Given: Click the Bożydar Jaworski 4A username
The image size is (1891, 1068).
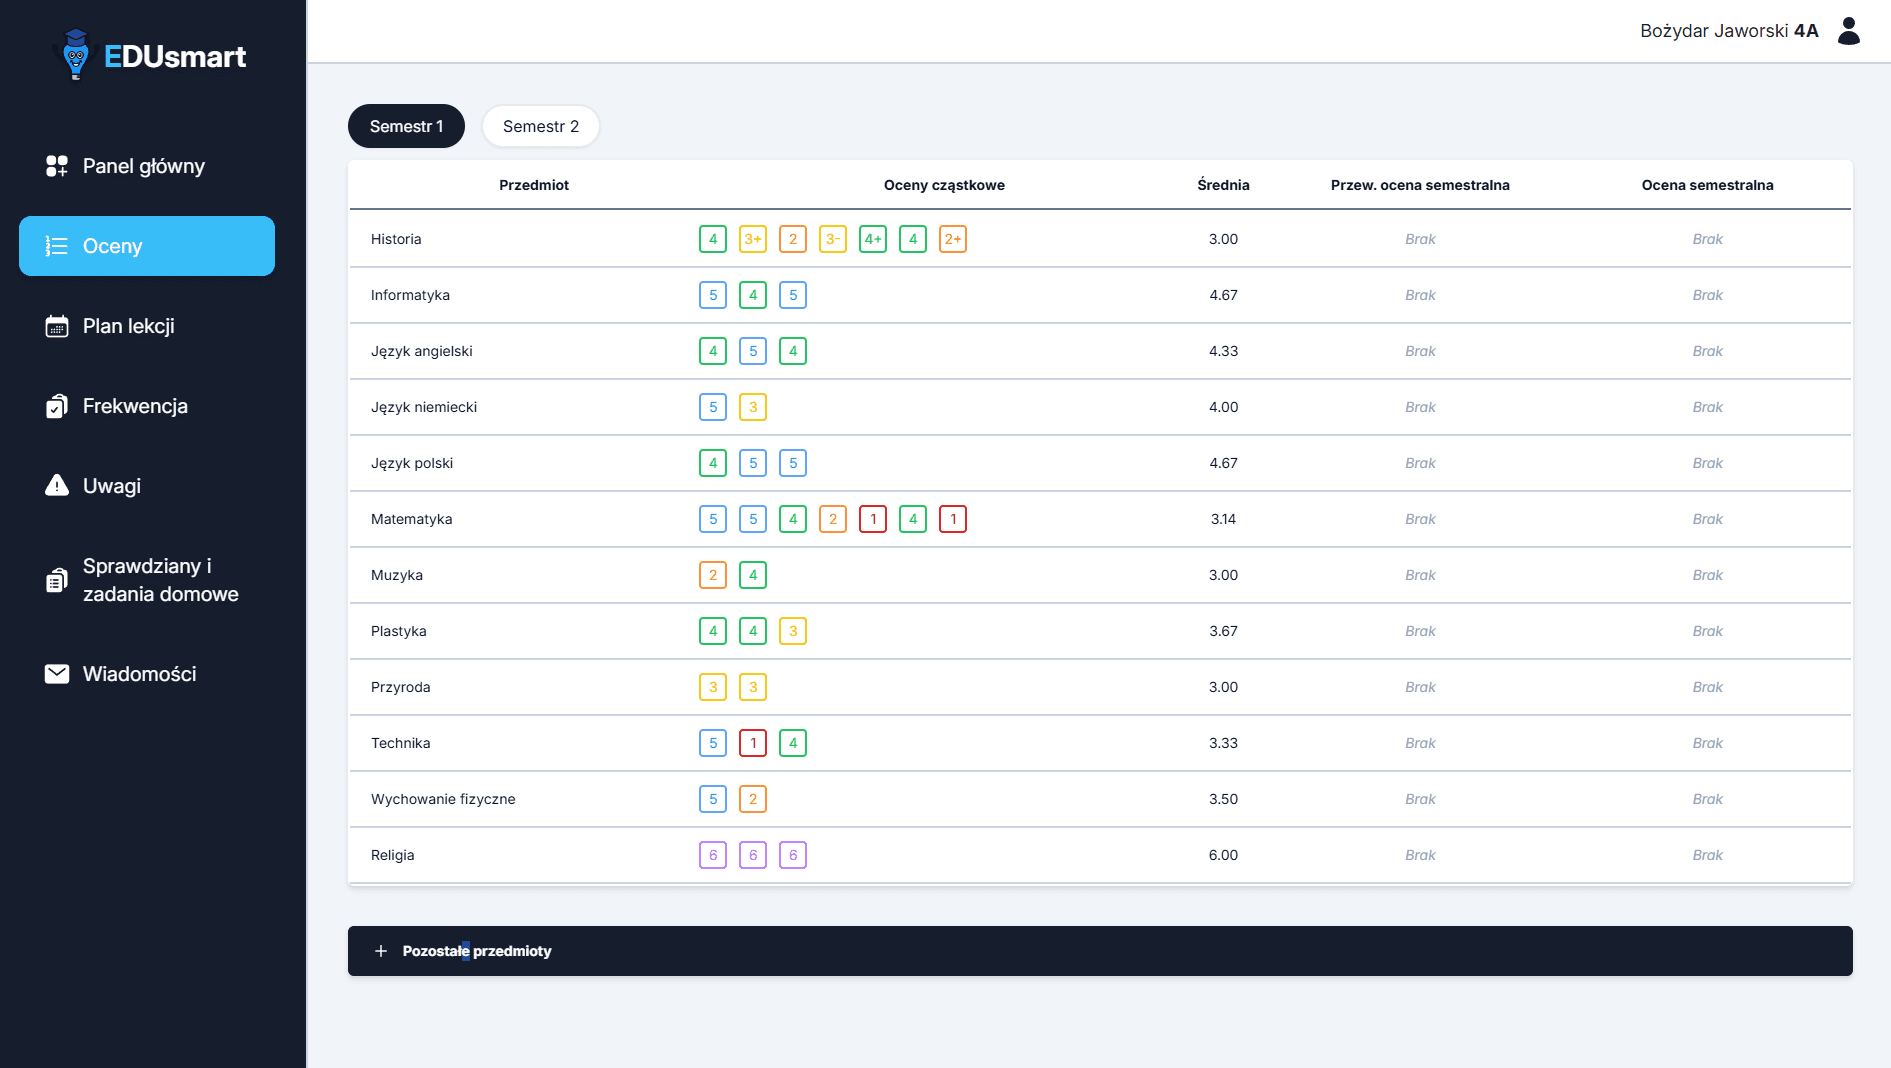Looking at the screenshot, I should (x=1729, y=31).
